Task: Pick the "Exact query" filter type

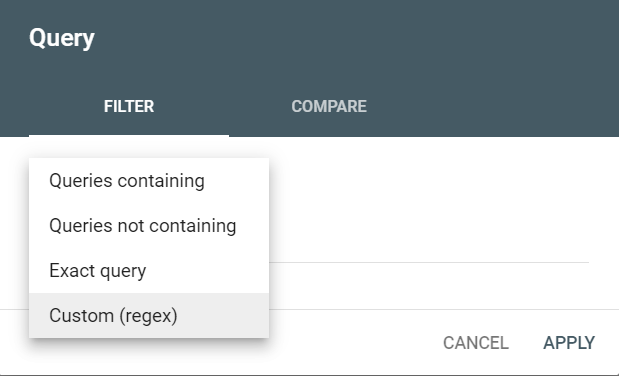Action: click(149, 271)
